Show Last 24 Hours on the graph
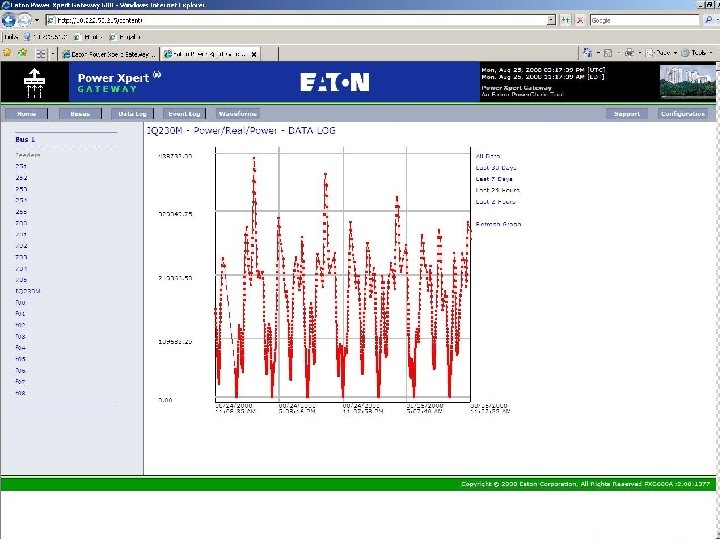 (498, 190)
